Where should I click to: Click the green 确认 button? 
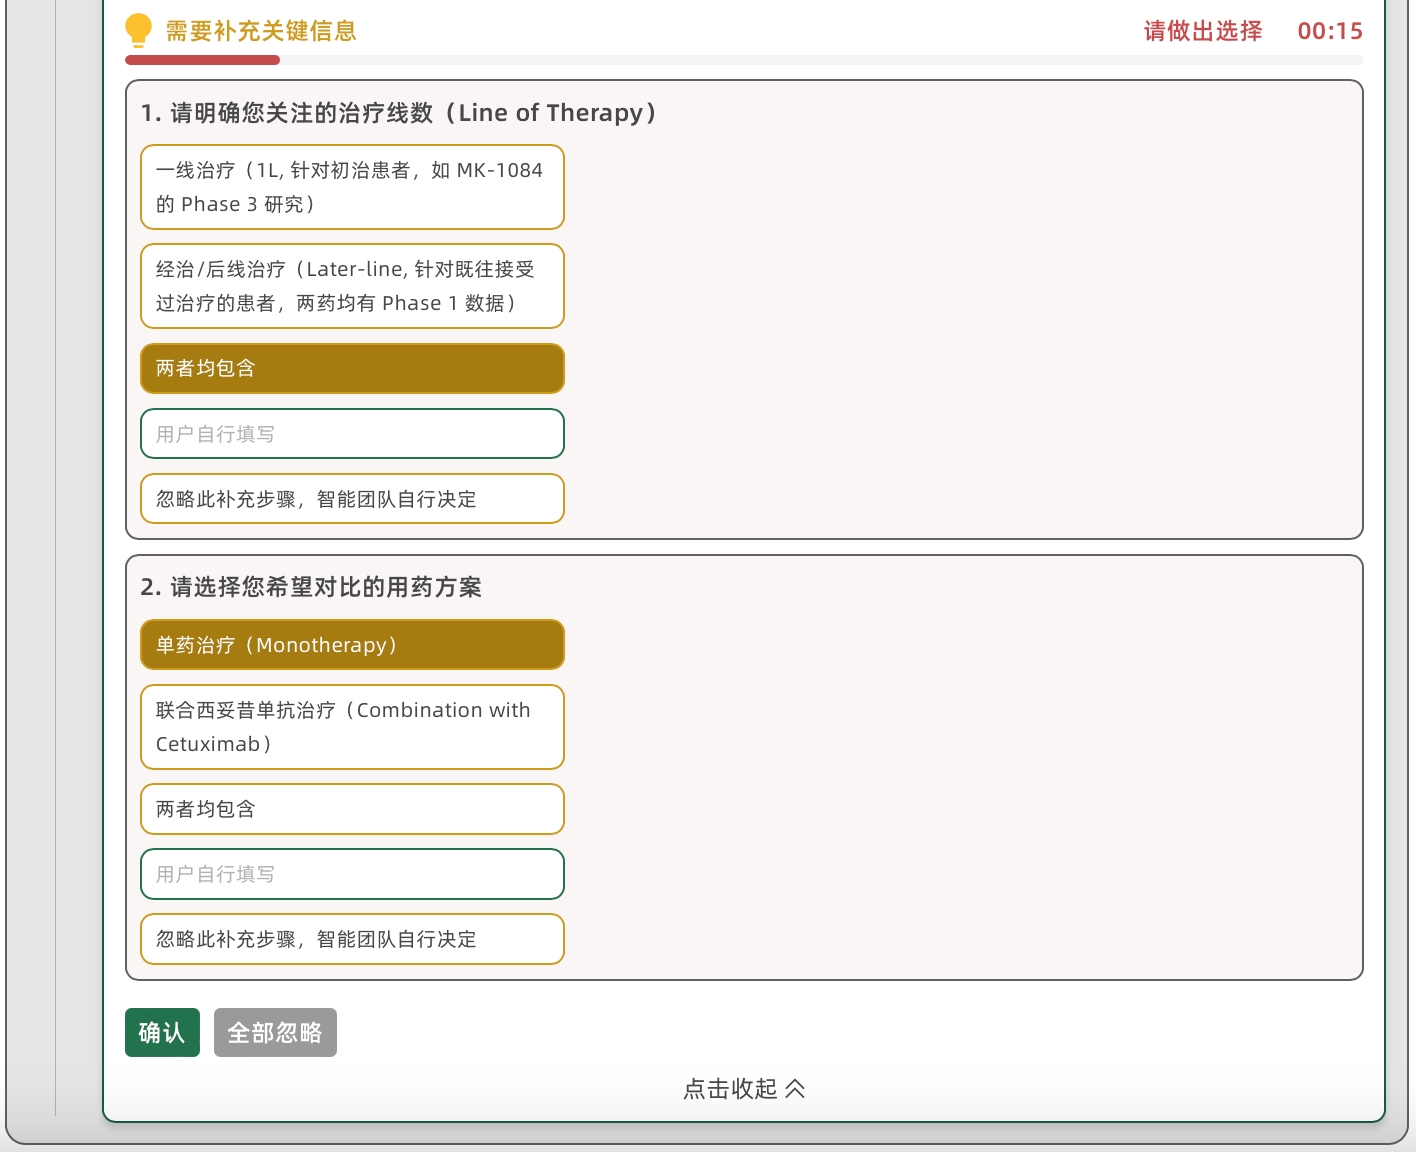pyautogui.click(x=162, y=1032)
